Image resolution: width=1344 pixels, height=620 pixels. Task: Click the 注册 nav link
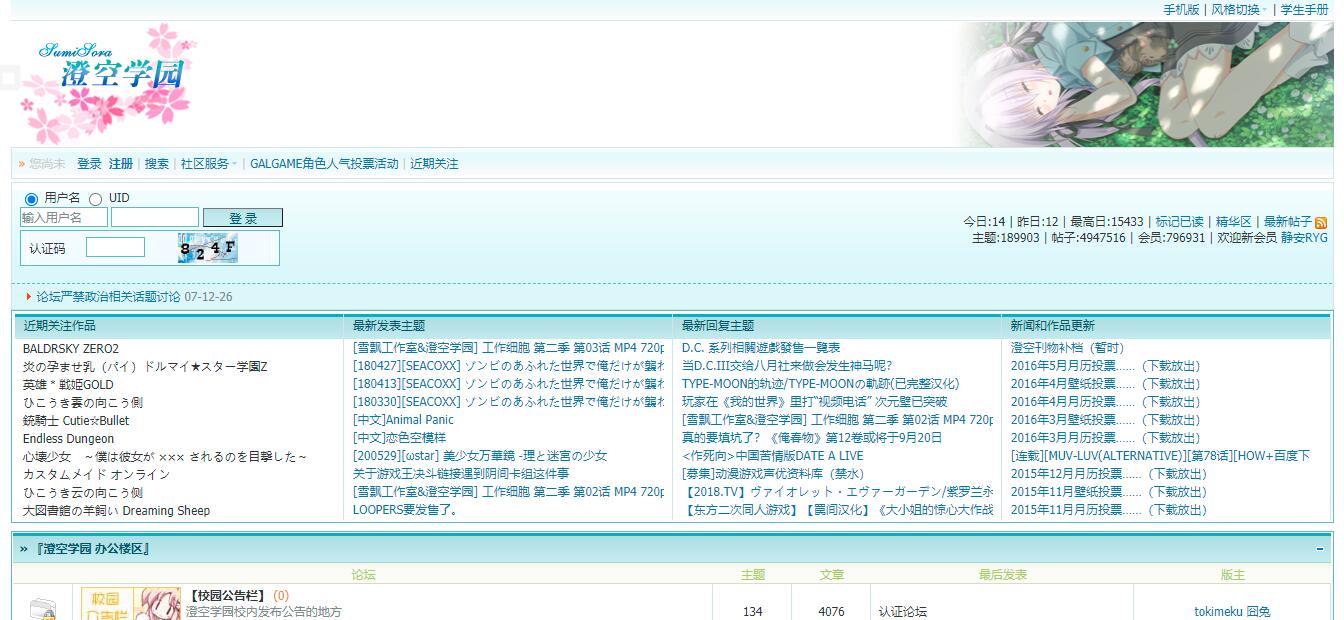pos(121,164)
